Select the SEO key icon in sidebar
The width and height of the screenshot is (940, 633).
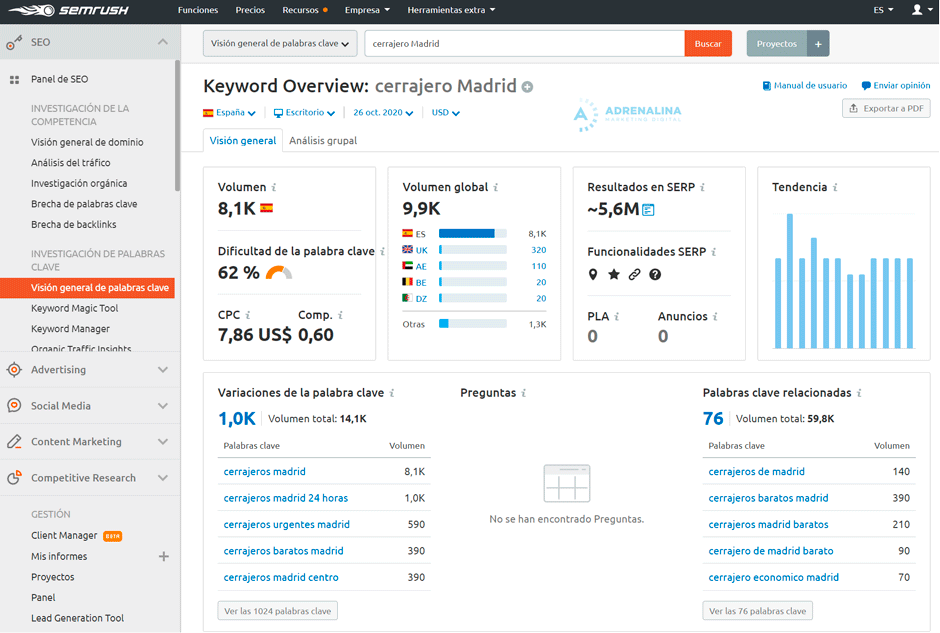tap(13, 42)
